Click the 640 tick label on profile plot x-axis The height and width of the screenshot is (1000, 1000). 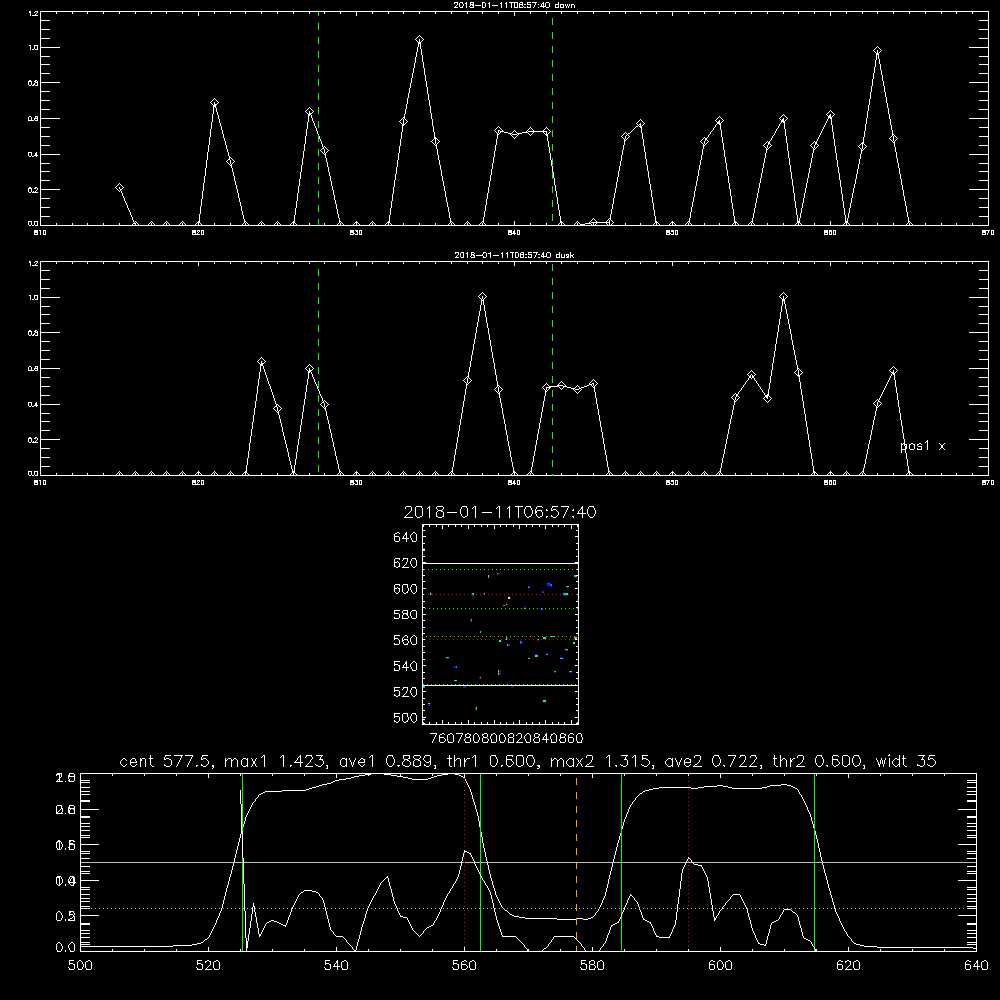click(x=976, y=966)
